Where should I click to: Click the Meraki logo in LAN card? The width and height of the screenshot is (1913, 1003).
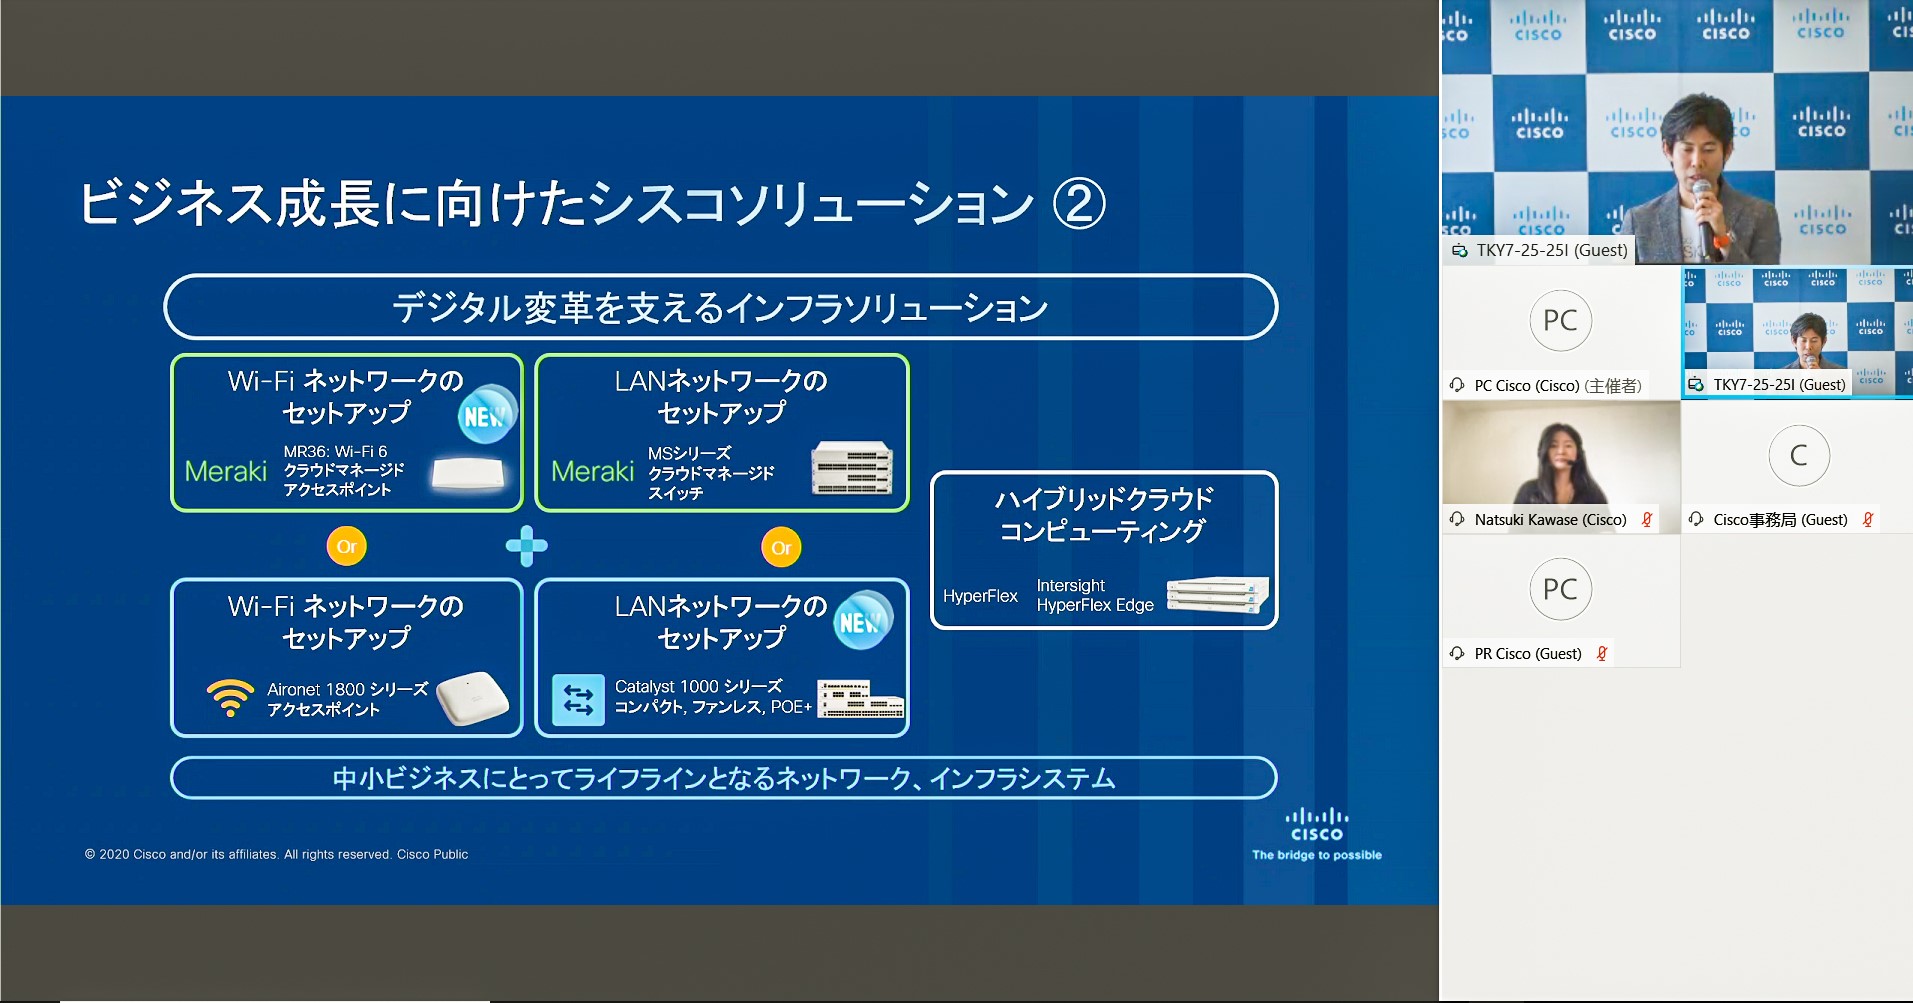593,471
